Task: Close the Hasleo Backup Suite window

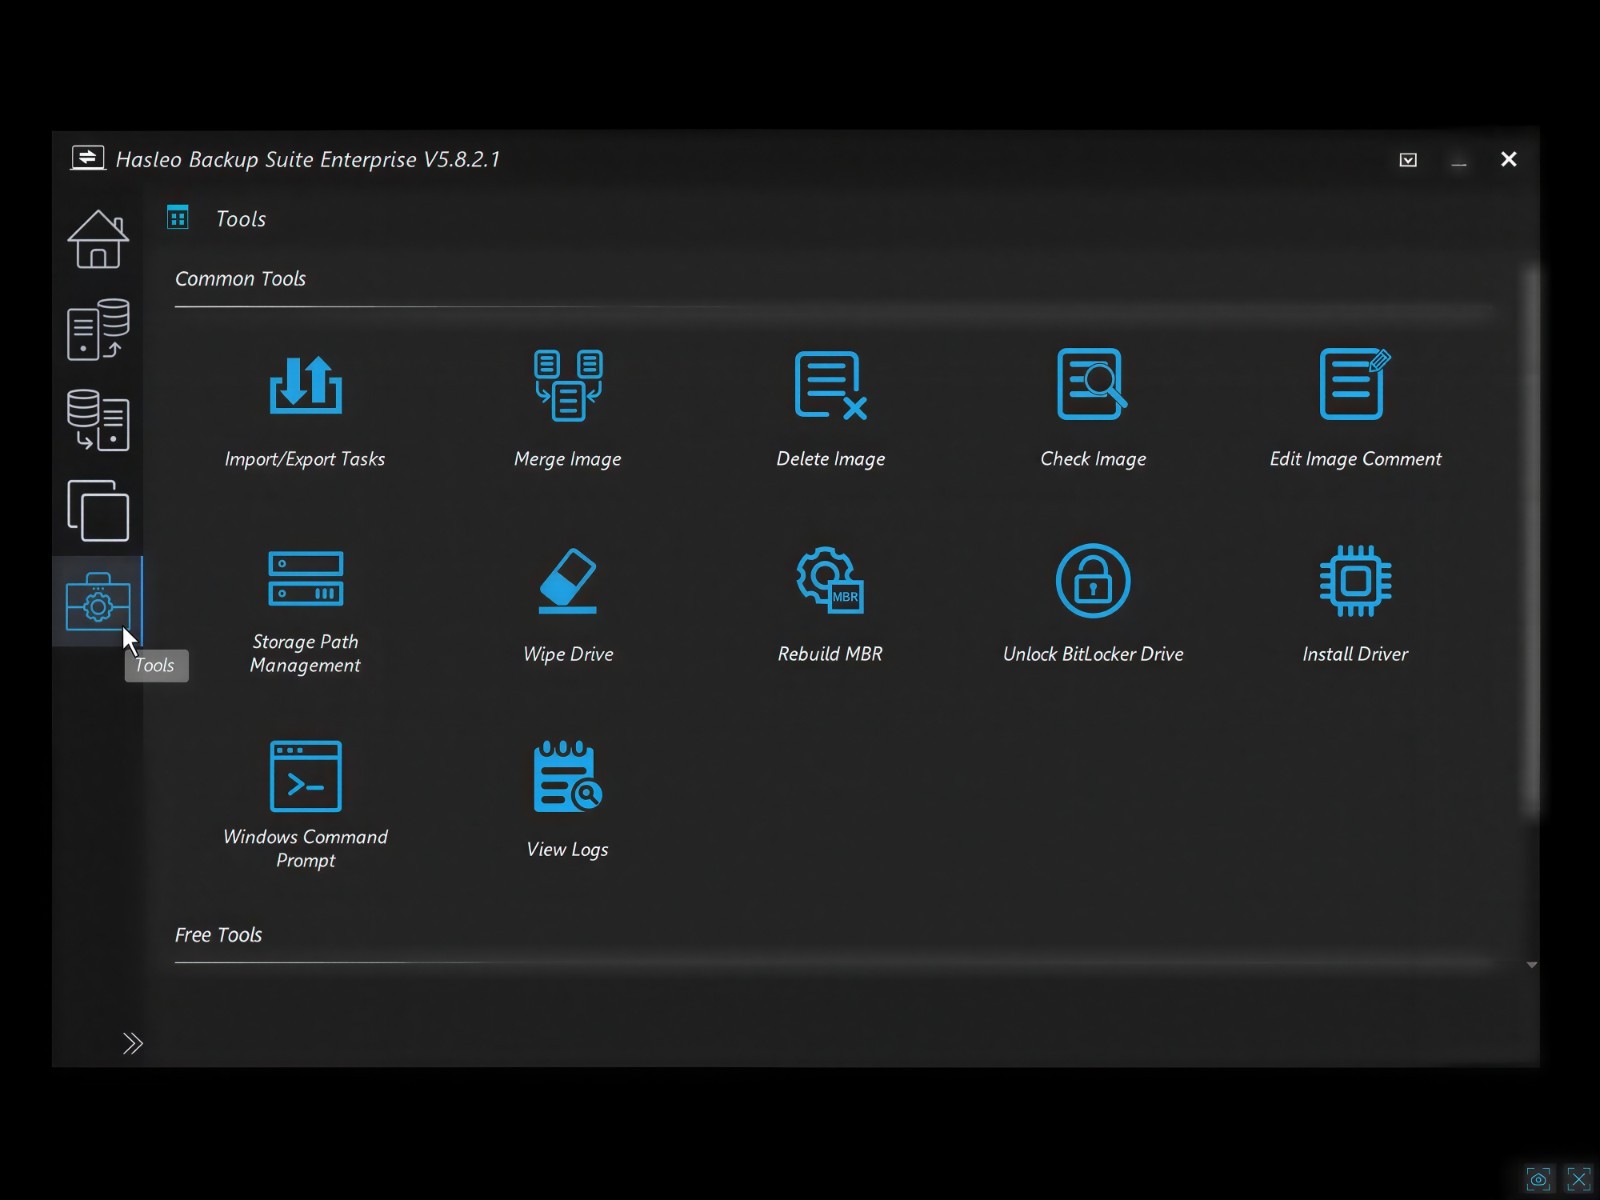Action: pos(1509,159)
